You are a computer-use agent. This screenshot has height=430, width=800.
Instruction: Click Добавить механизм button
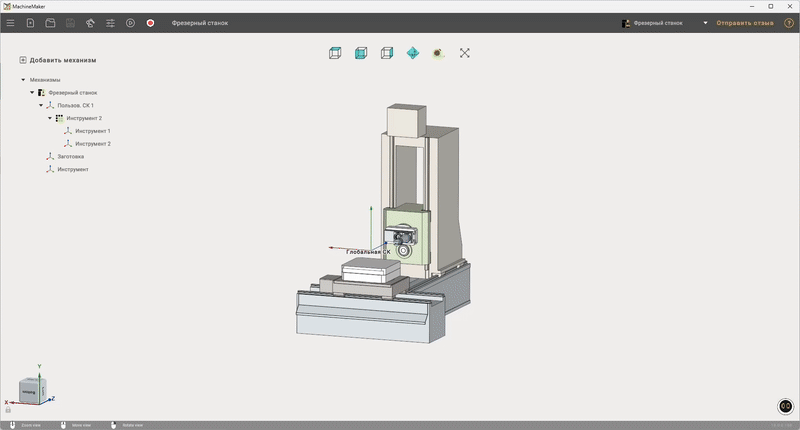(58, 60)
